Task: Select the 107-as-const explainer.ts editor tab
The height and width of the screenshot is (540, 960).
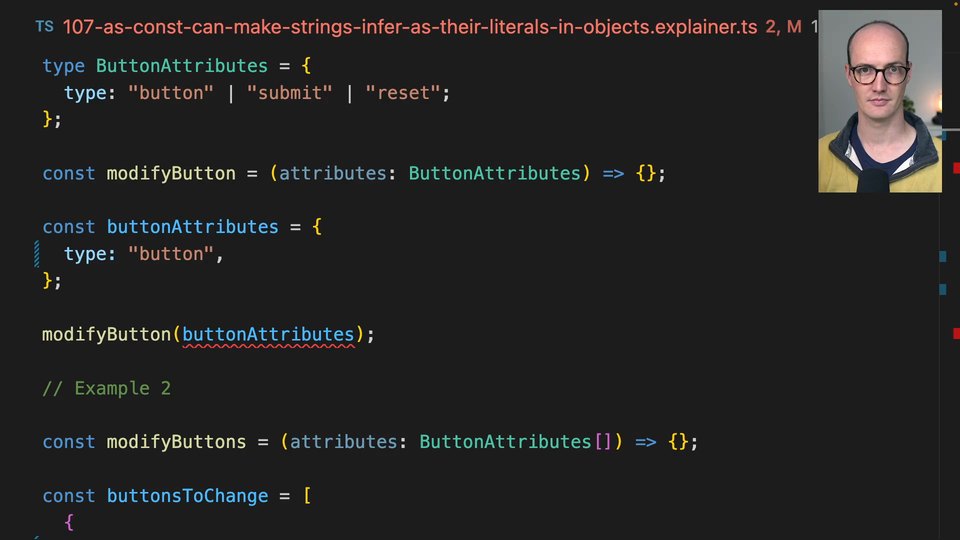Action: point(410,26)
